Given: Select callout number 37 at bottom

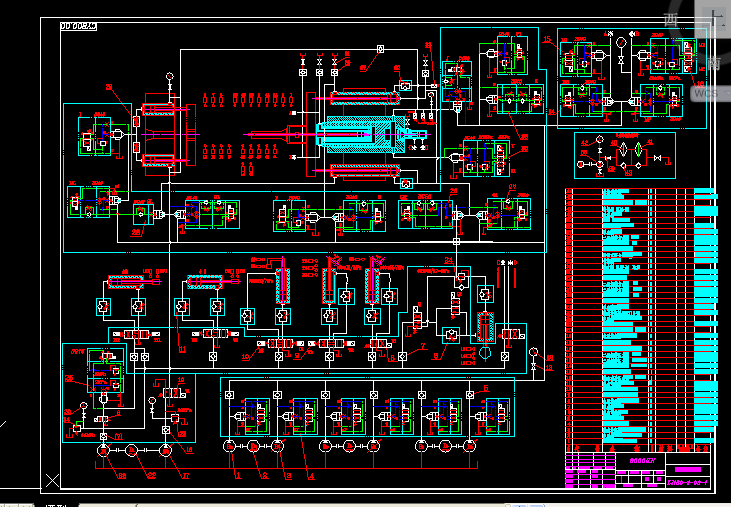Looking at the screenshot, I should tap(185, 476).
